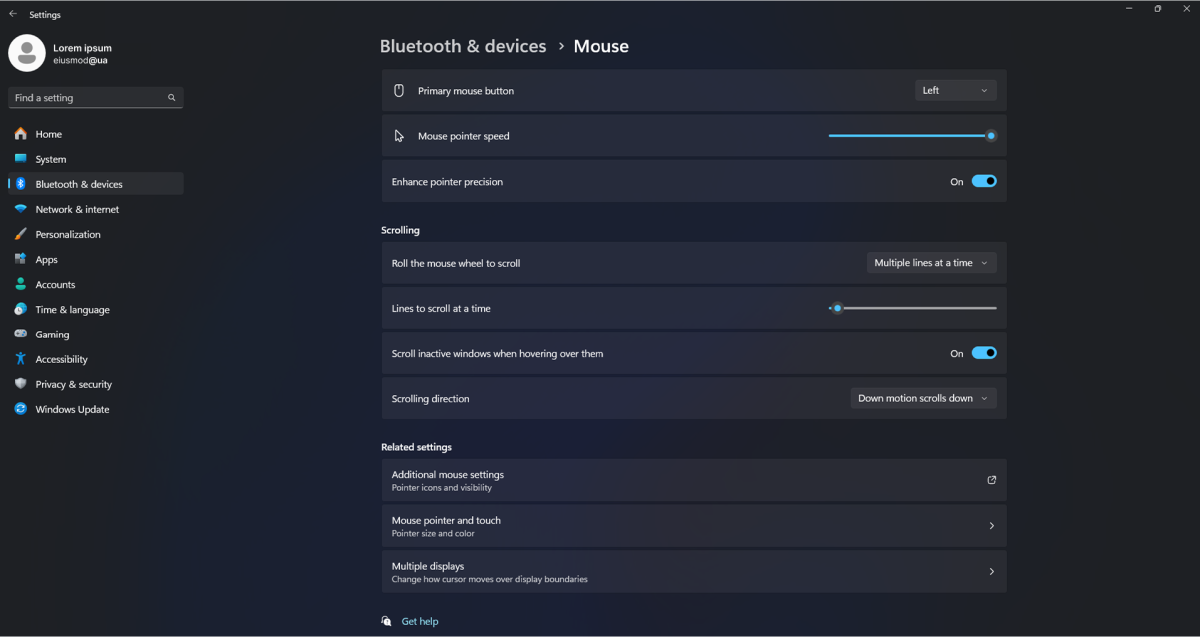Click the Mouse pointer speed slider
This screenshot has height=637, width=1200.
(x=910, y=136)
